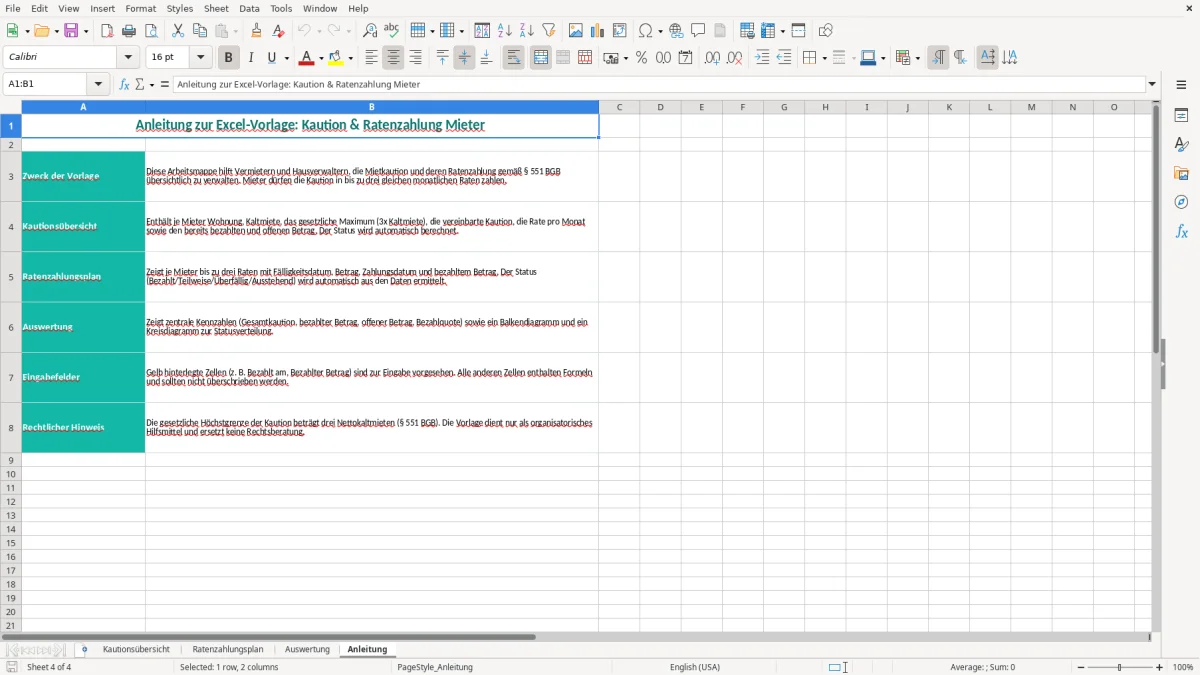This screenshot has width=1200, height=675.
Task: Open the Function Wizard
Action: pyautogui.click(x=125, y=85)
